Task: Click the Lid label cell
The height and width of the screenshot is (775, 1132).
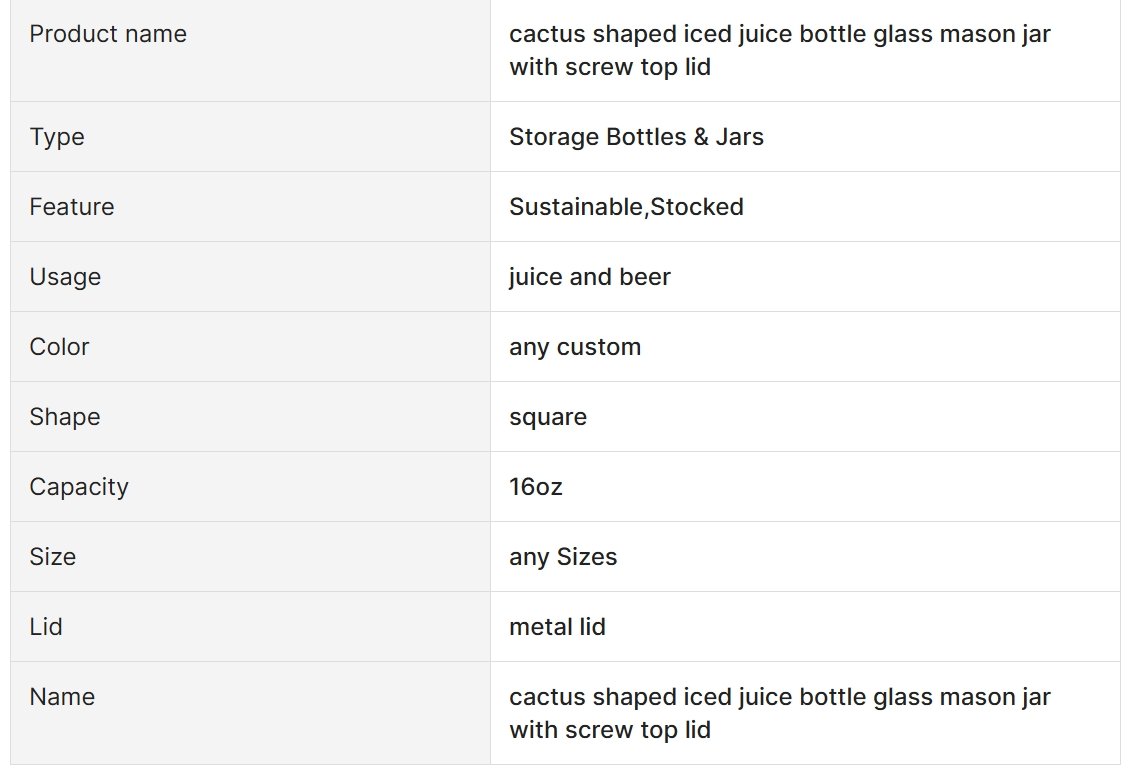Action: tap(250, 627)
